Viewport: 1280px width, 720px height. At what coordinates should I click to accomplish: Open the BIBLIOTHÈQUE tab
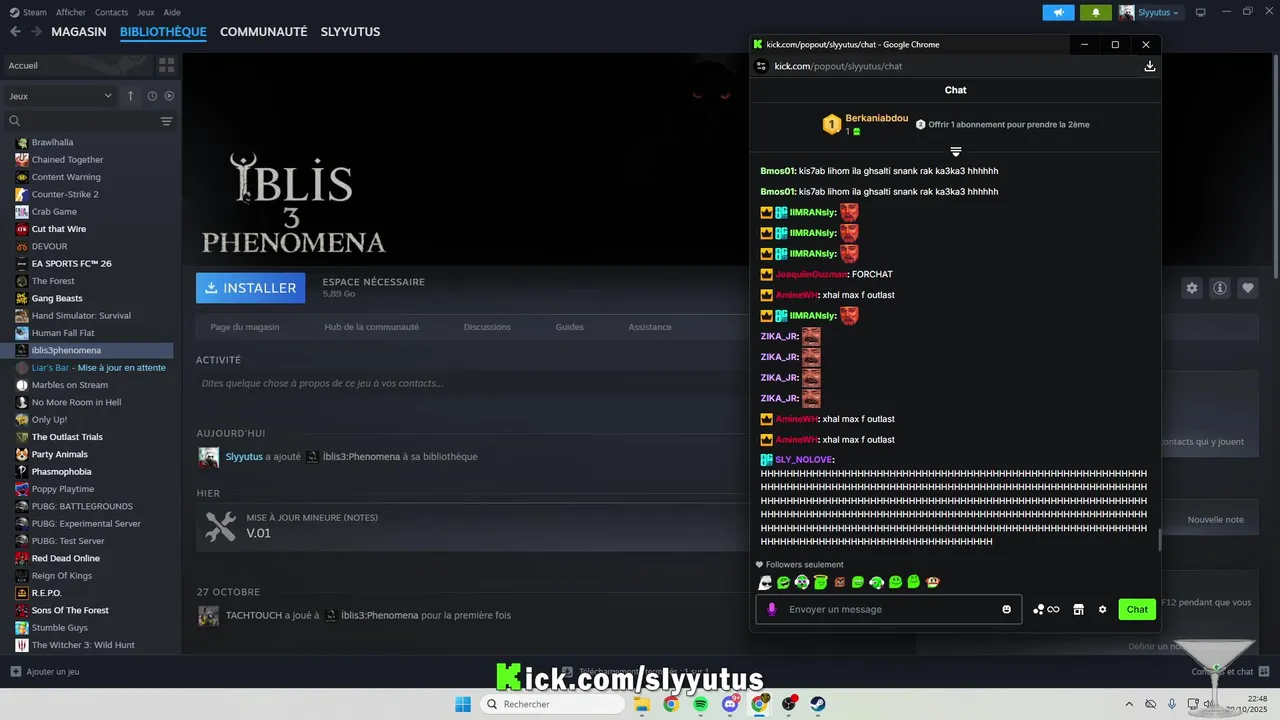[163, 32]
